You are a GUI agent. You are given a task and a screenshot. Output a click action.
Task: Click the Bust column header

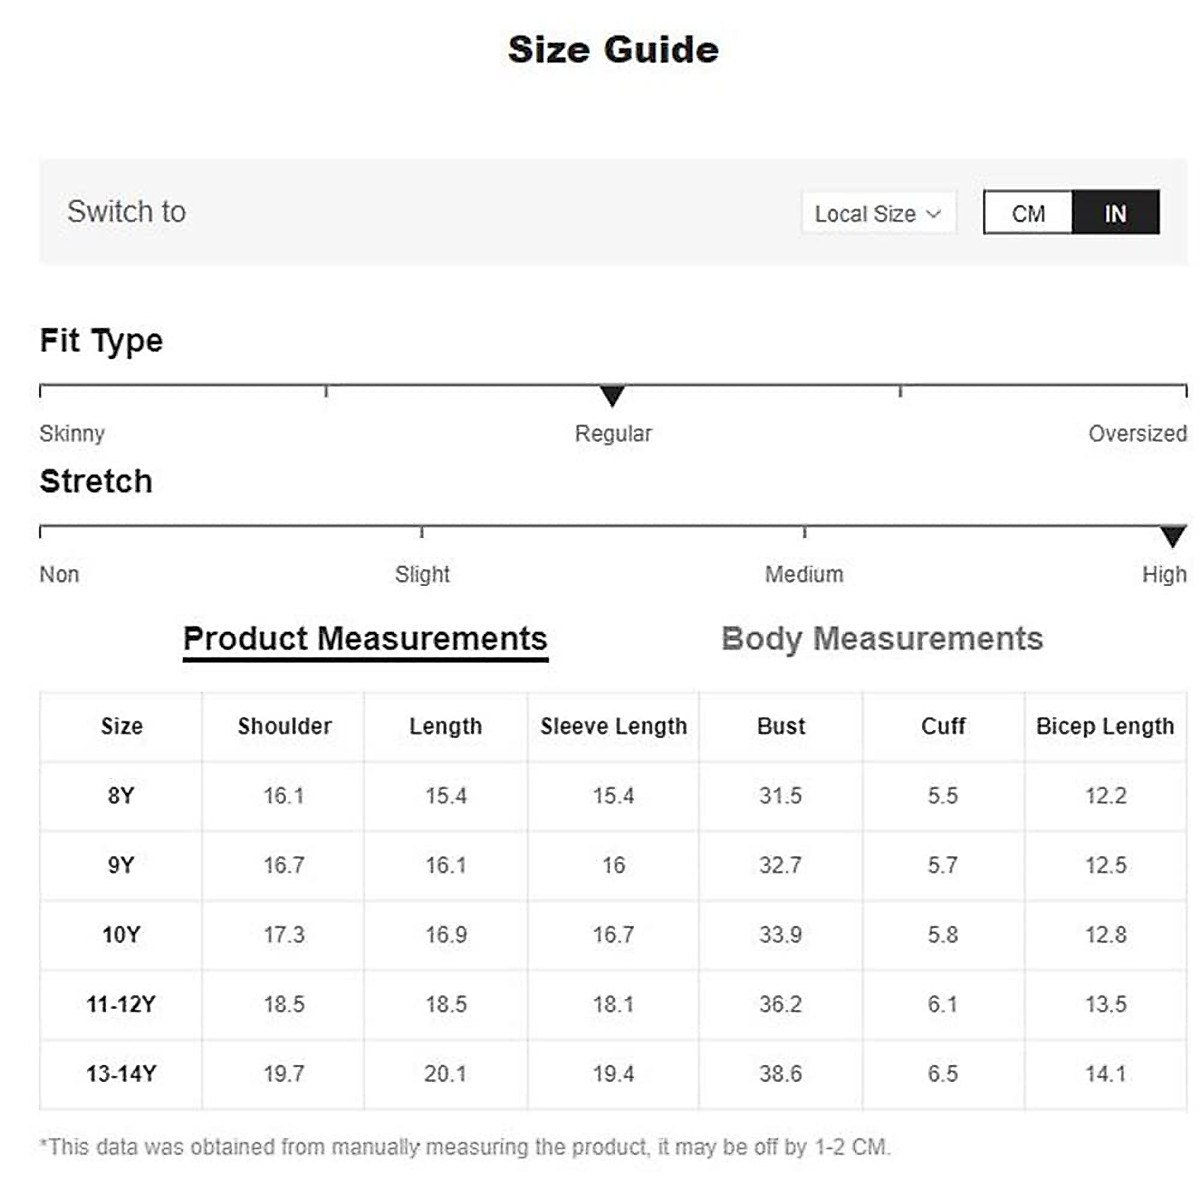(x=781, y=726)
